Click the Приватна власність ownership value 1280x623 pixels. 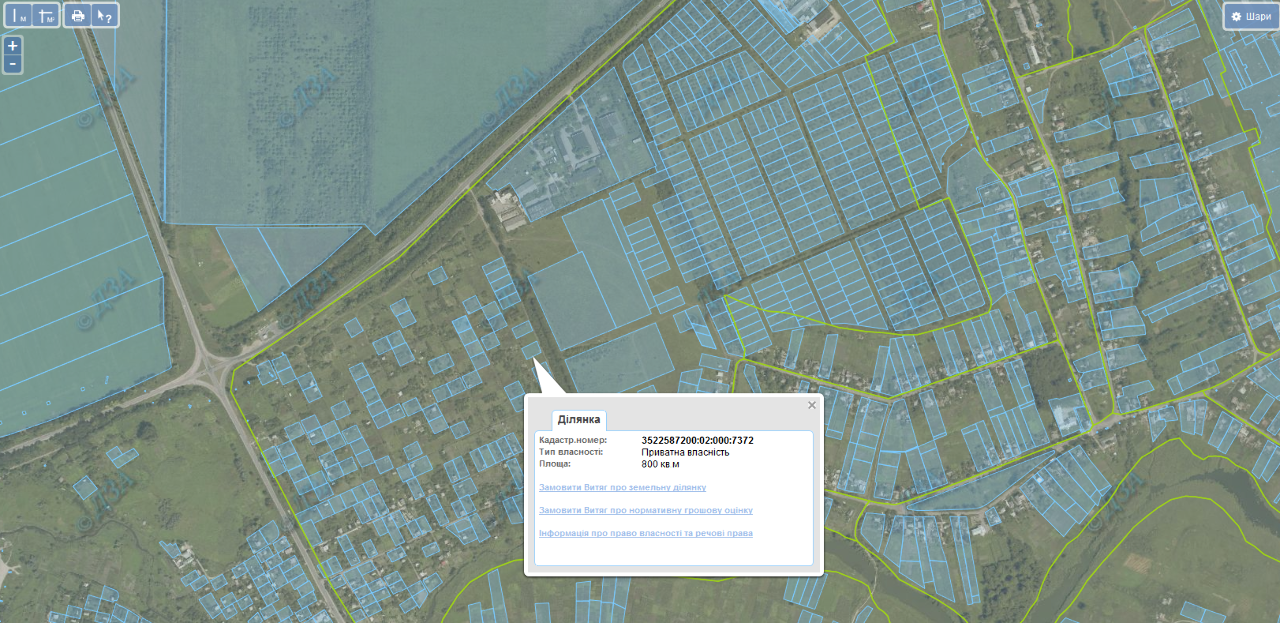[685, 452]
